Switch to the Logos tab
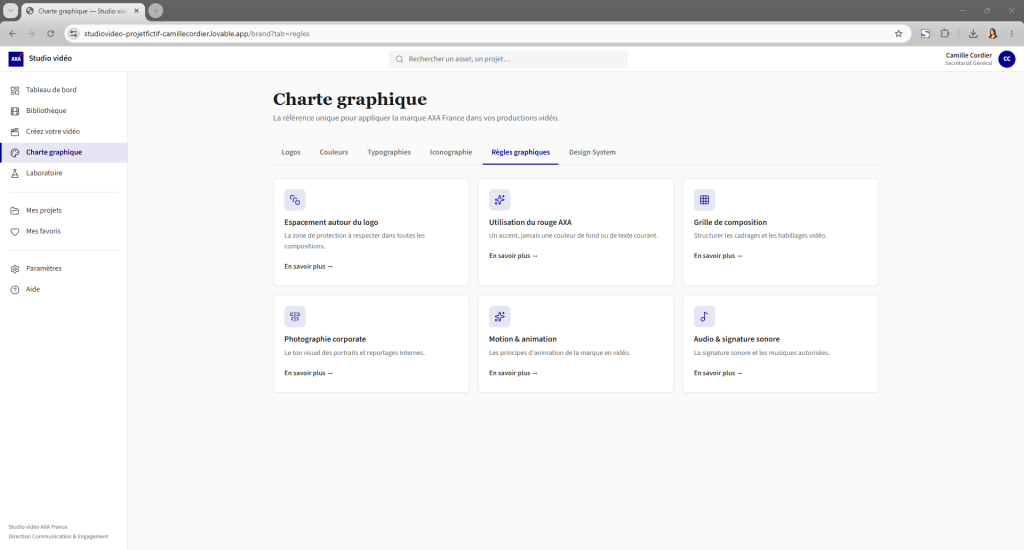The width and height of the screenshot is (1024, 550). click(x=291, y=152)
